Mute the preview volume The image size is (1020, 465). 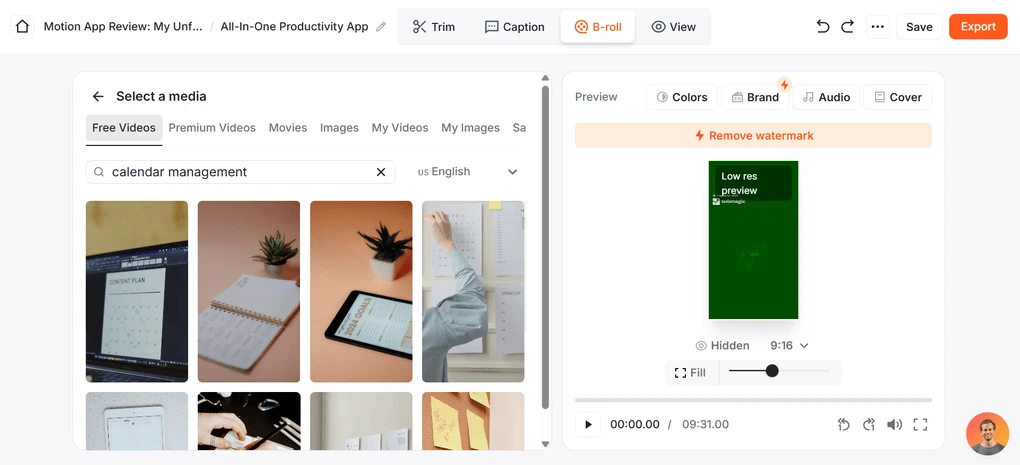(894, 424)
